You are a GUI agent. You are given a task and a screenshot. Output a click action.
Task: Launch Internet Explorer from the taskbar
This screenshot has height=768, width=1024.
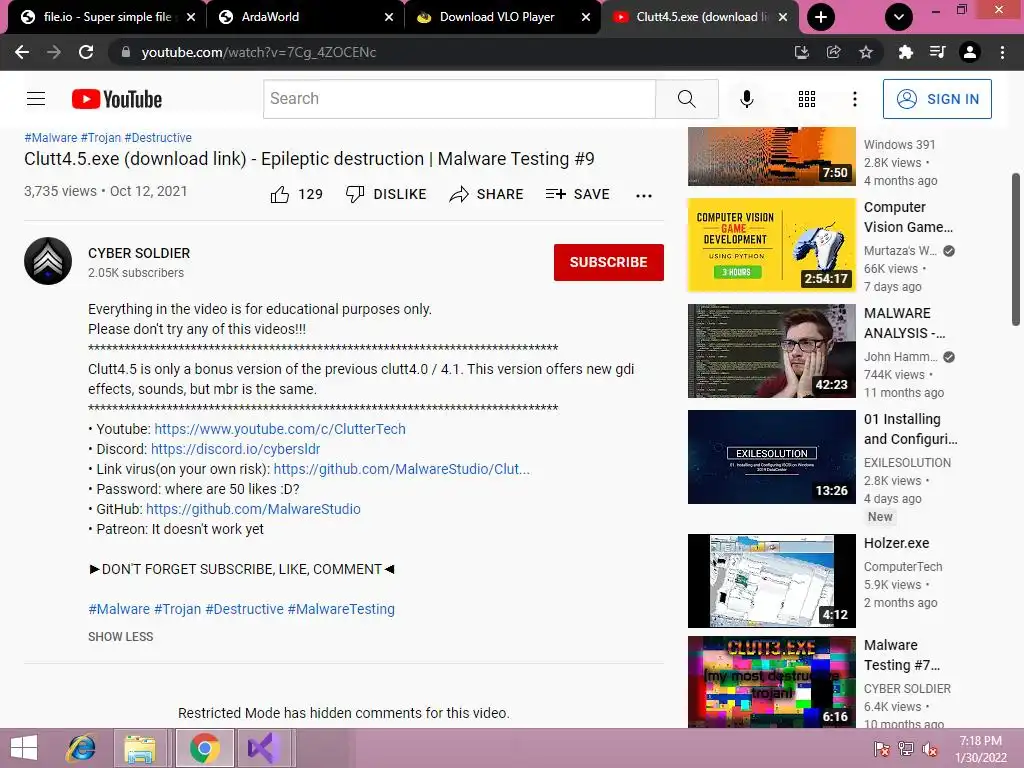coord(82,748)
